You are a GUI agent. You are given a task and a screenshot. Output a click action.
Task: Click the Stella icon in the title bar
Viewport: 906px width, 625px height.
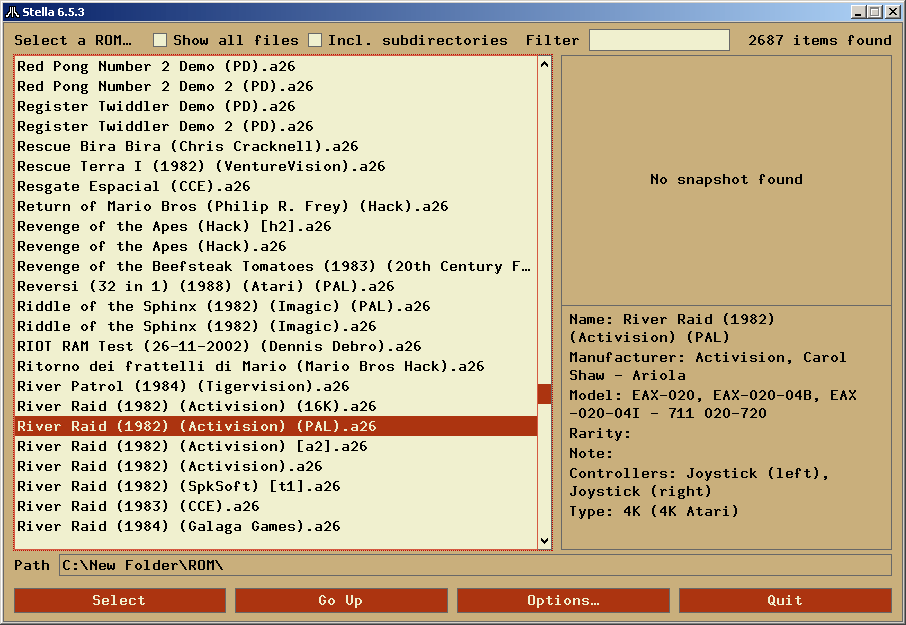(x=12, y=12)
